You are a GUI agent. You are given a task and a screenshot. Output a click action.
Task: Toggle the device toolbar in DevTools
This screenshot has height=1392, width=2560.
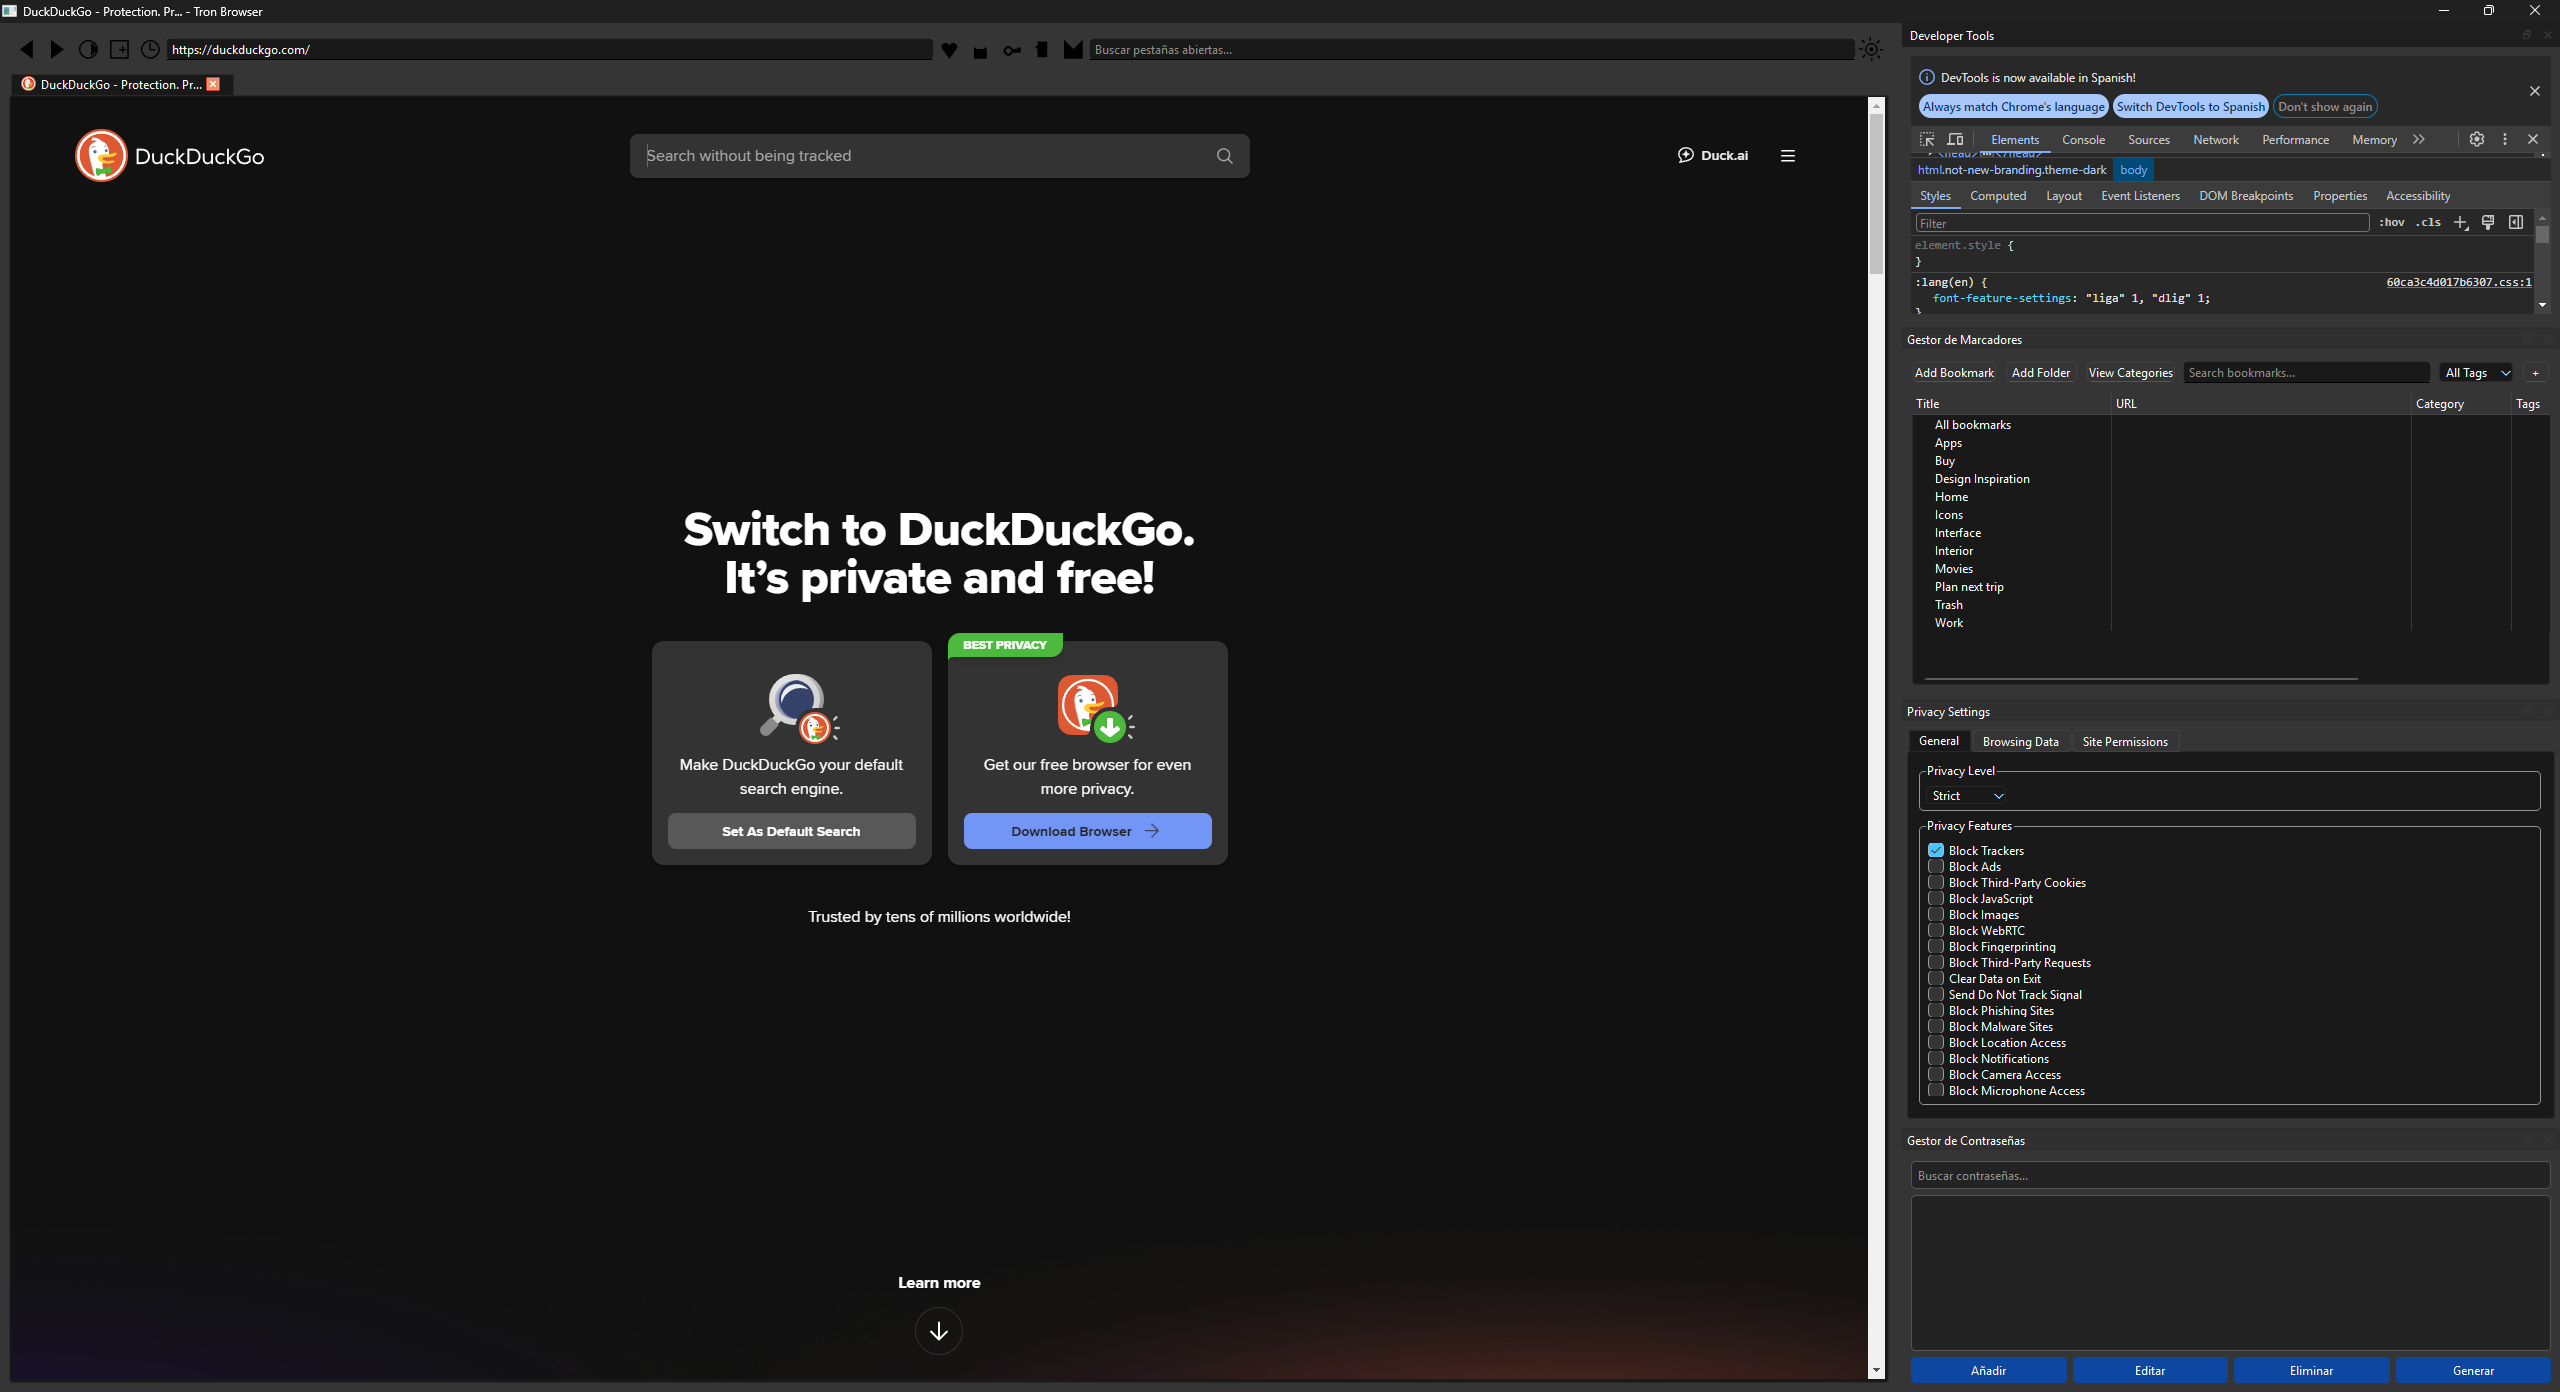coord(1956,139)
